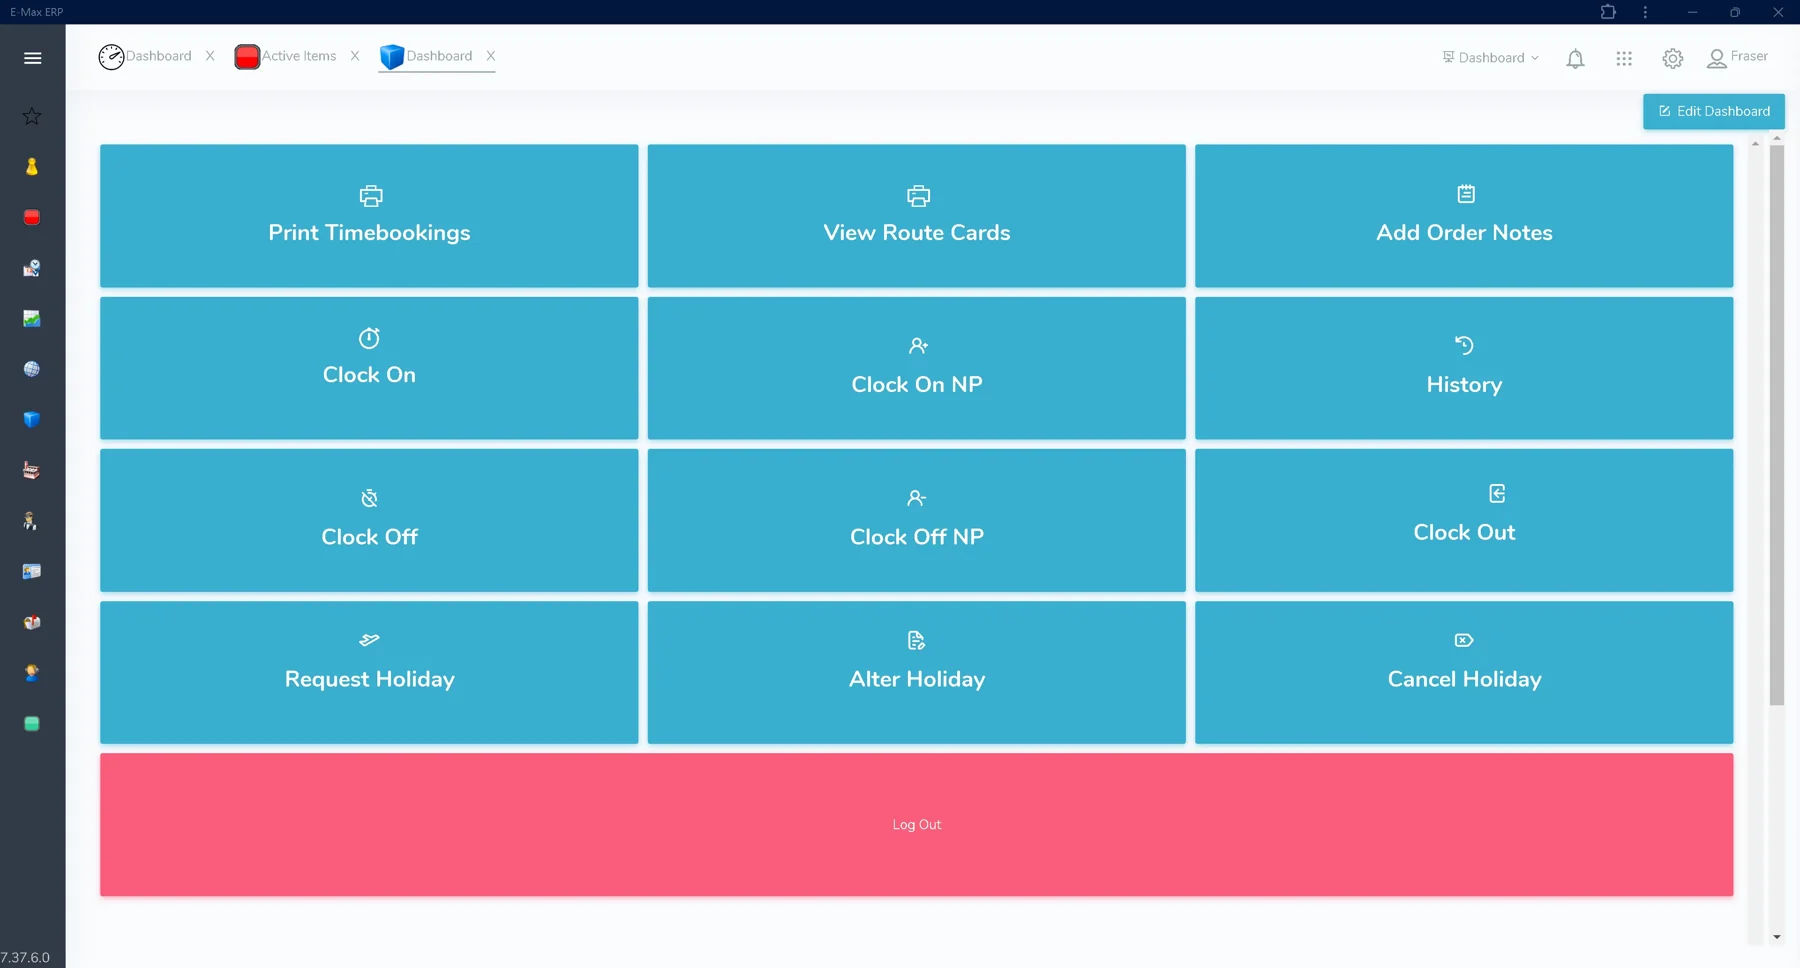Click the red Log Out tile
Image resolution: width=1800 pixels, height=968 pixels.
(x=917, y=825)
